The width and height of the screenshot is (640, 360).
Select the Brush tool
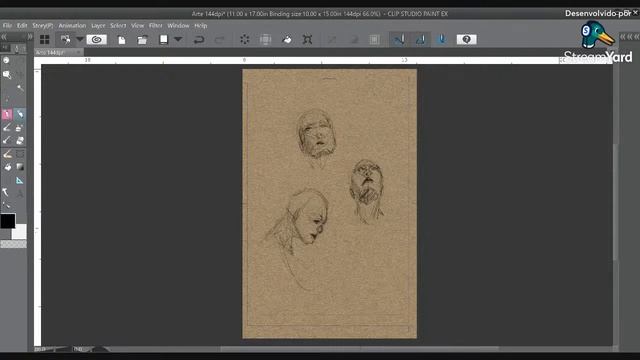[7, 128]
